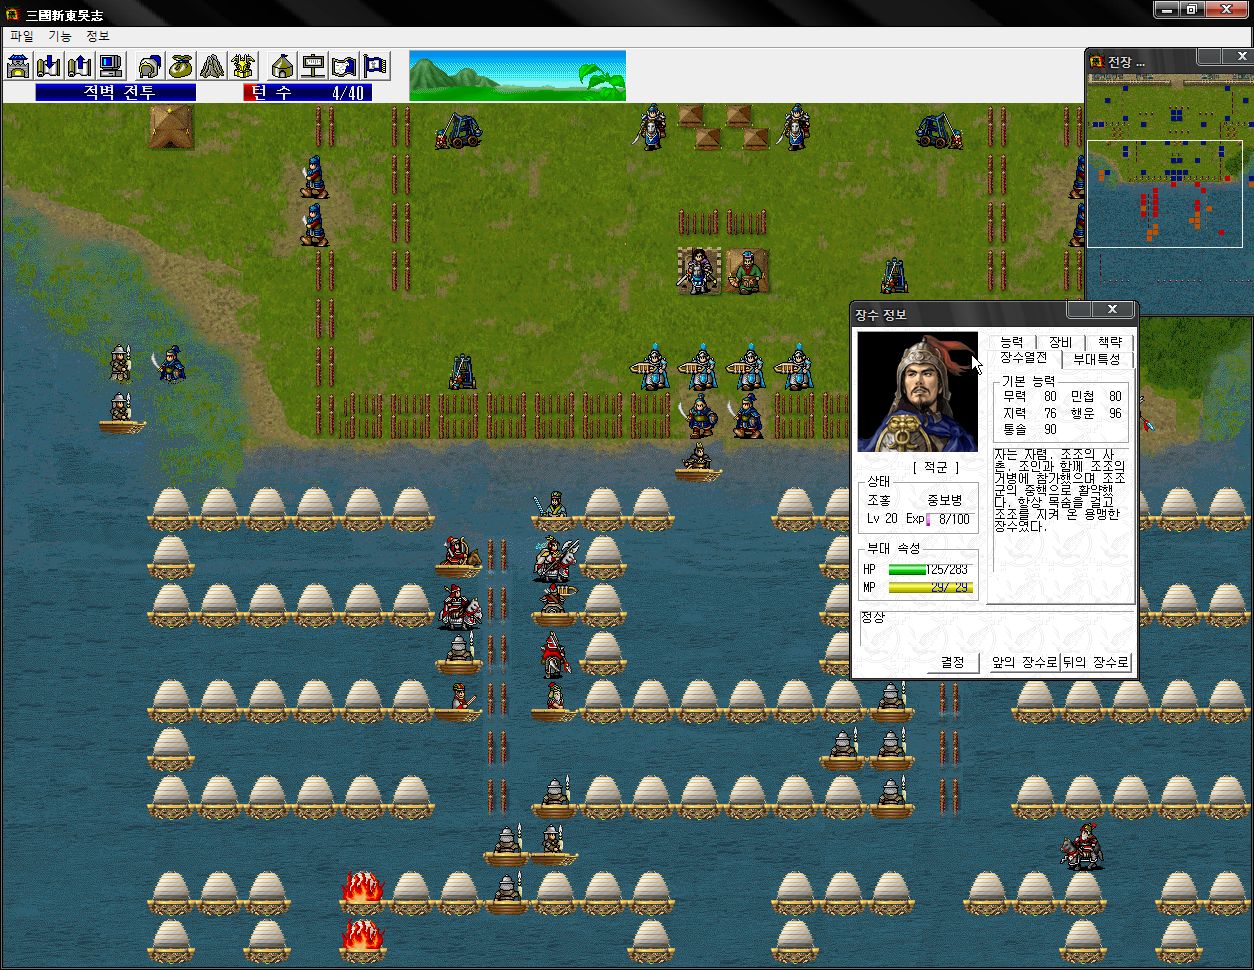1254x970 pixels.
Task: Click the map with down arrow icon
Action: 48,66
